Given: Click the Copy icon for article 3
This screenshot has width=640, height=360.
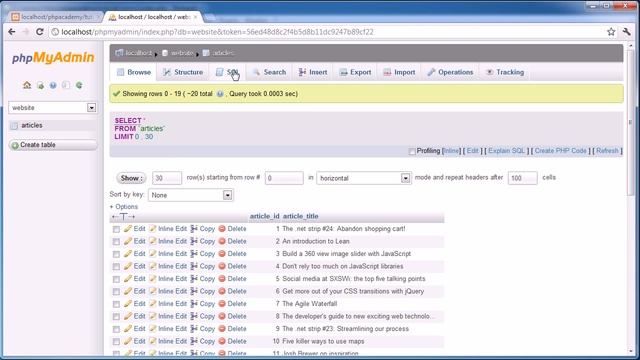Looking at the screenshot, I should (194, 254).
